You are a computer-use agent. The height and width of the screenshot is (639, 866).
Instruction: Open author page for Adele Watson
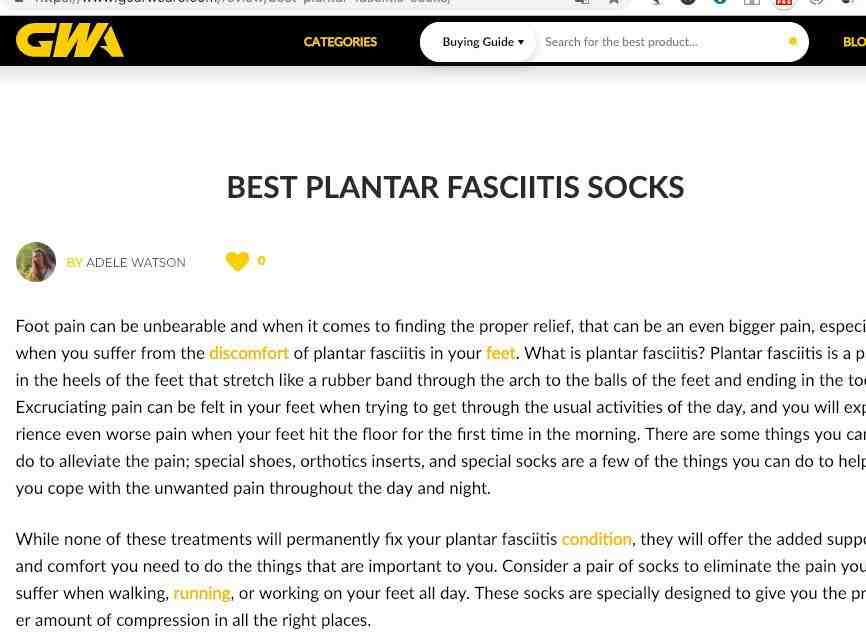(136, 262)
